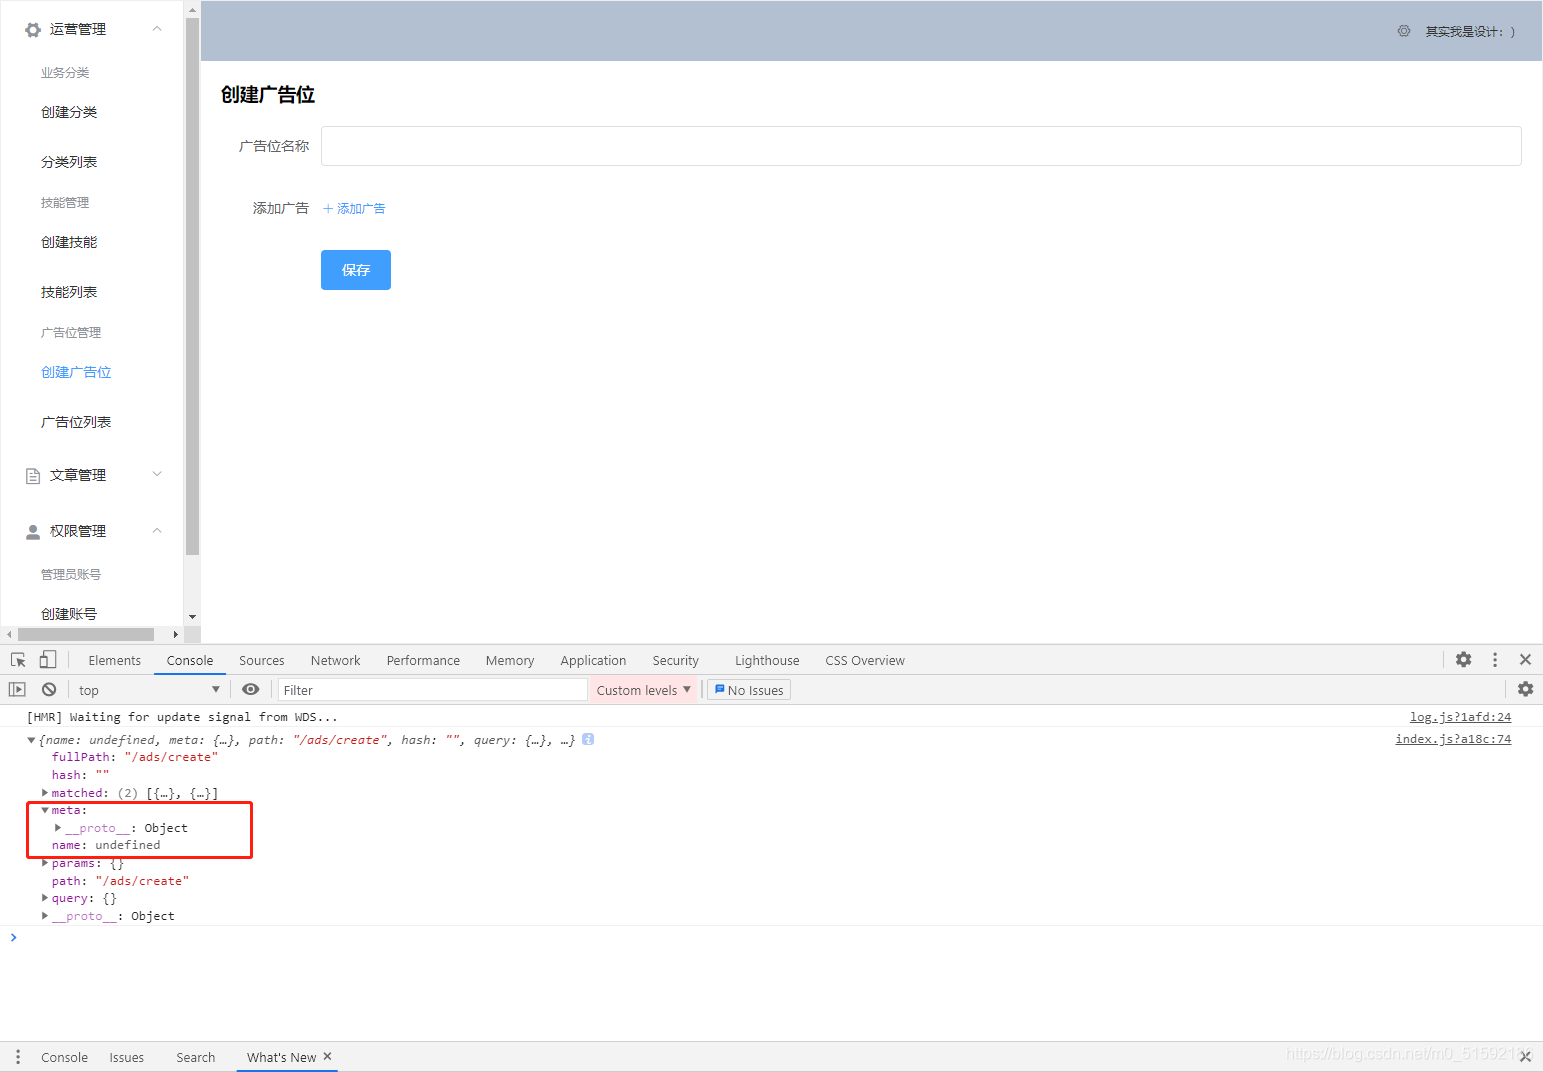Open the Network tab
Screen dimensions: 1543x1072
336,661
